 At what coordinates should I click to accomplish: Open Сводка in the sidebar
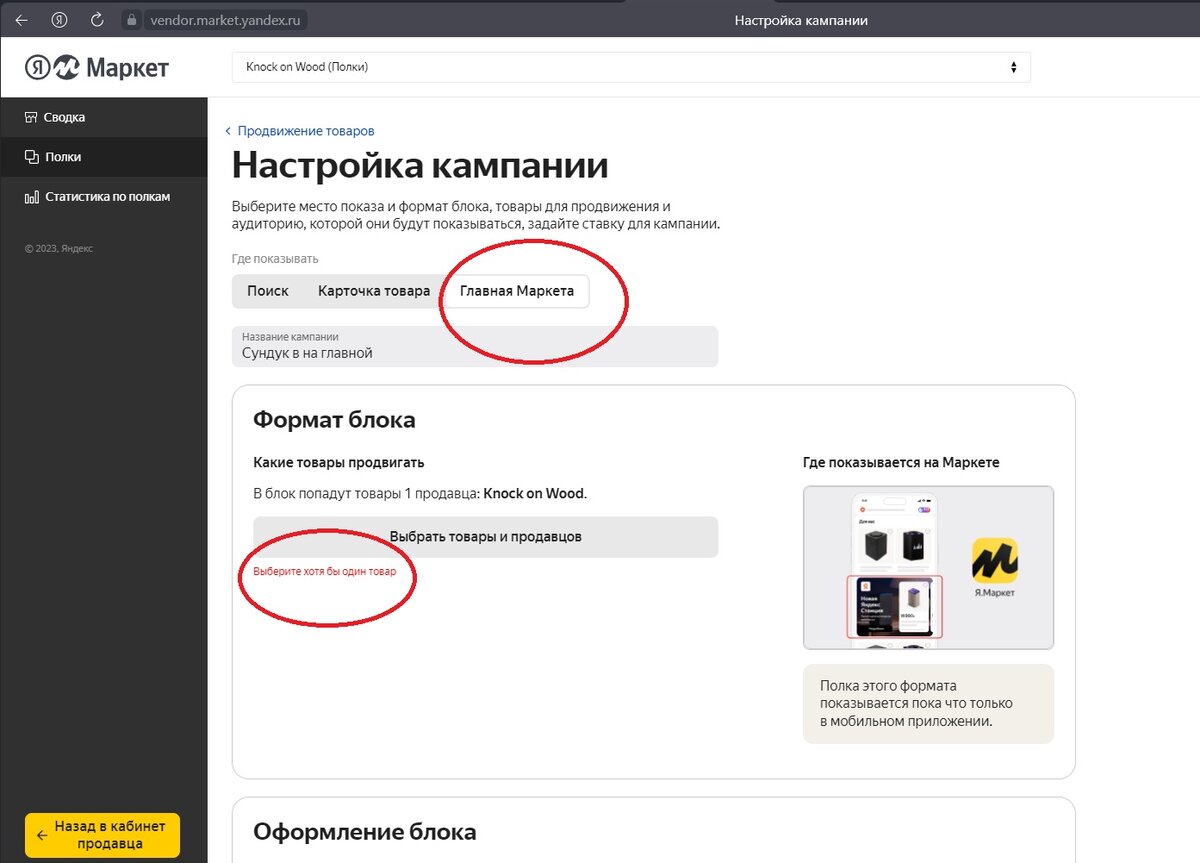tap(103, 117)
